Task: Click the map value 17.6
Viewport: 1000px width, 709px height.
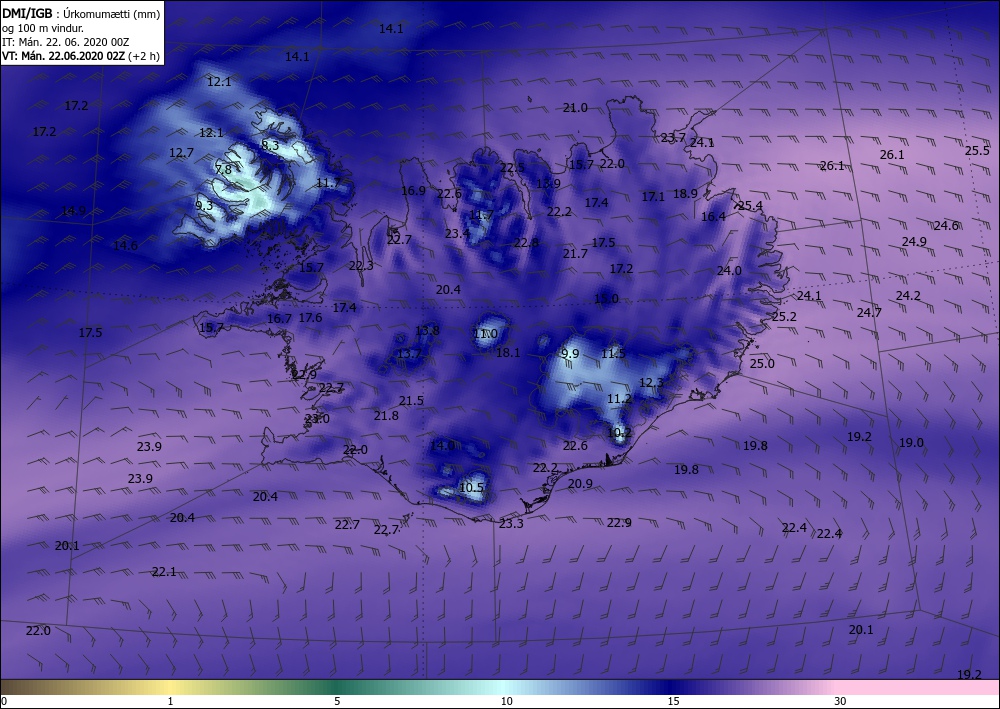Action: coord(310,318)
